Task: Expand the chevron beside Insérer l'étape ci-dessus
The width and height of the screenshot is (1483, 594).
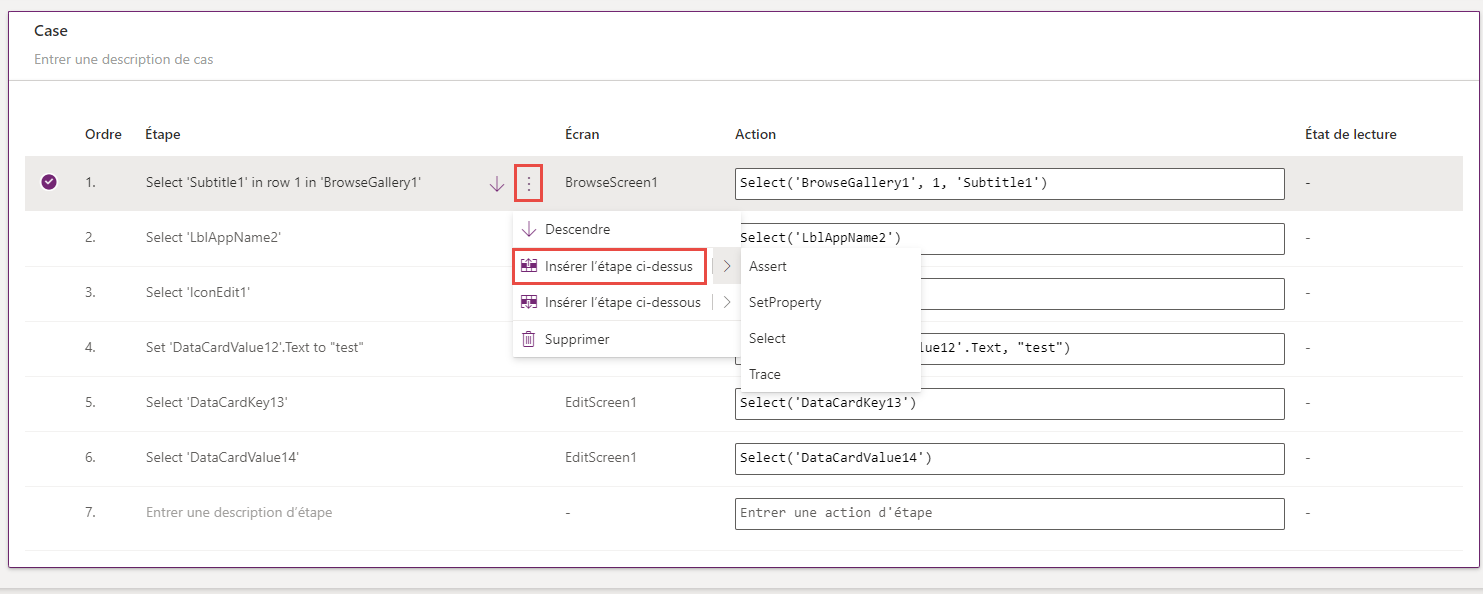Action: tap(727, 267)
